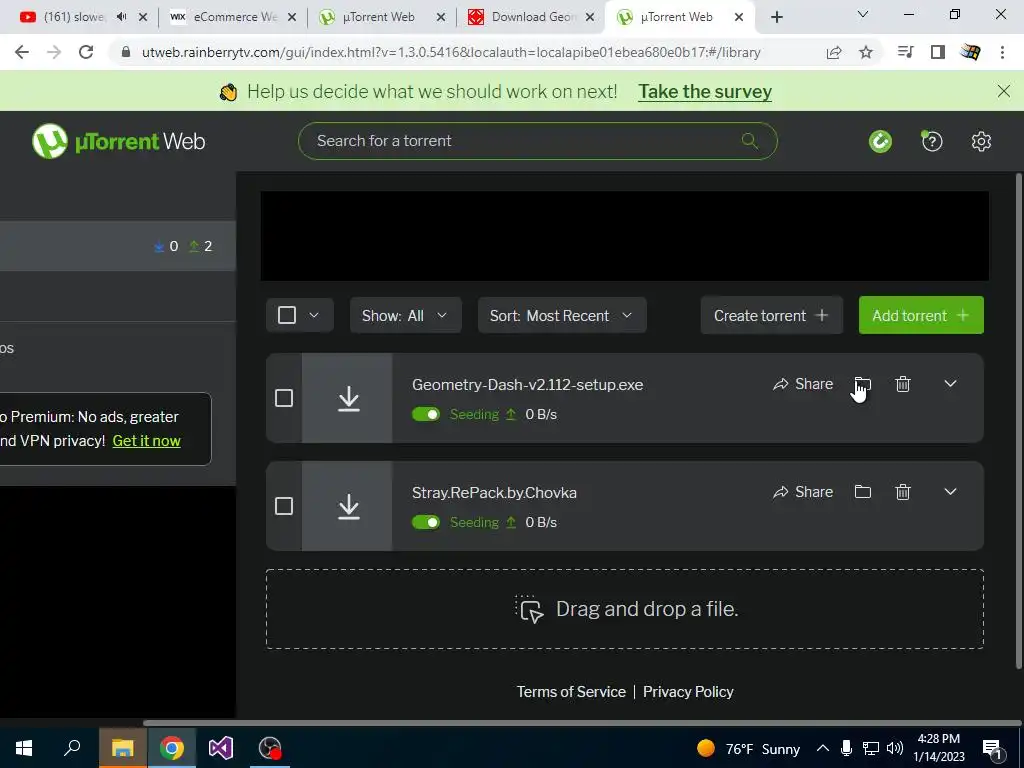The width and height of the screenshot is (1024, 768).
Task: Check the Stray.RePack.by.Chovka checkbox
Action: pyautogui.click(x=284, y=505)
